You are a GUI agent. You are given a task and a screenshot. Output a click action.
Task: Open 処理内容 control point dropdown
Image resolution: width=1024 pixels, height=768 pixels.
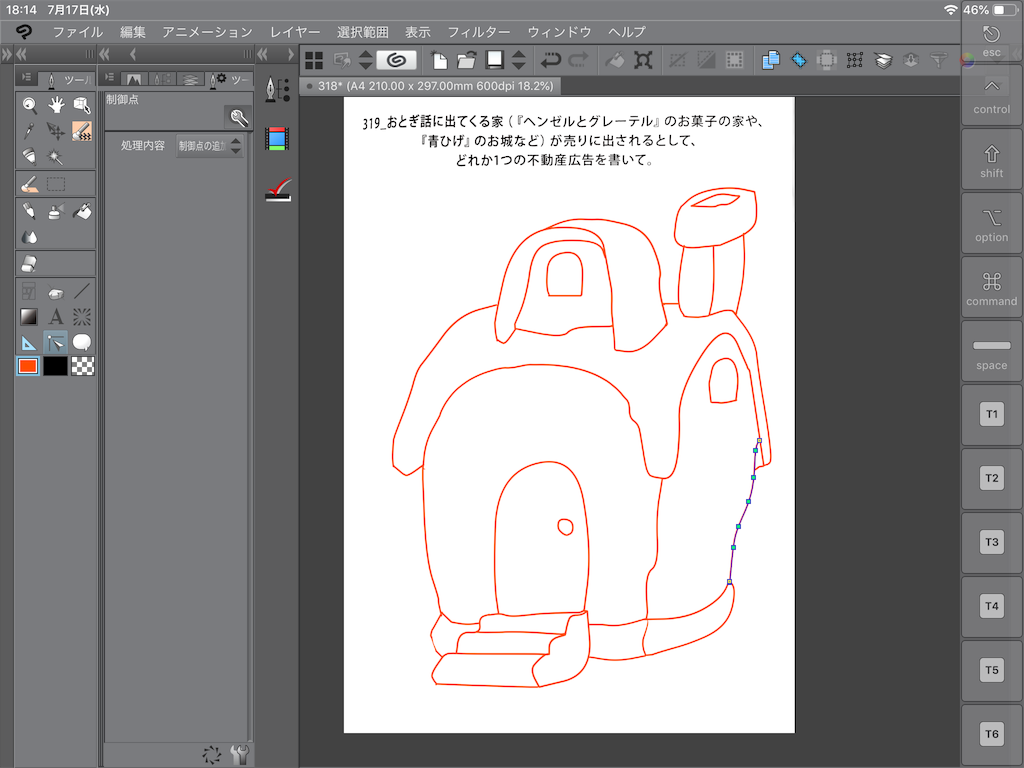210,146
